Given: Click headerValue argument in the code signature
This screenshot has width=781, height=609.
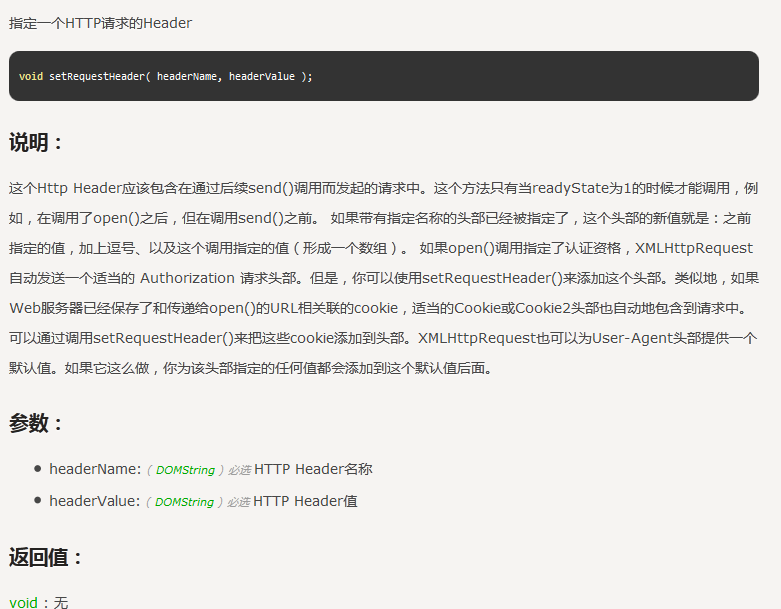Looking at the screenshot, I should pos(262,76).
